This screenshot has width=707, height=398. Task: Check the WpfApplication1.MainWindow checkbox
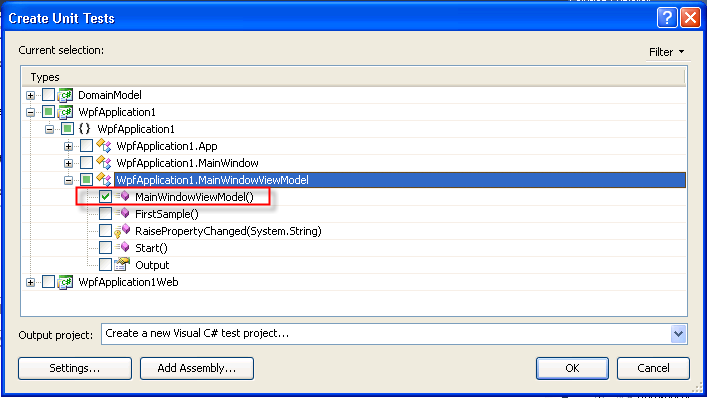(x=86, y=163)
